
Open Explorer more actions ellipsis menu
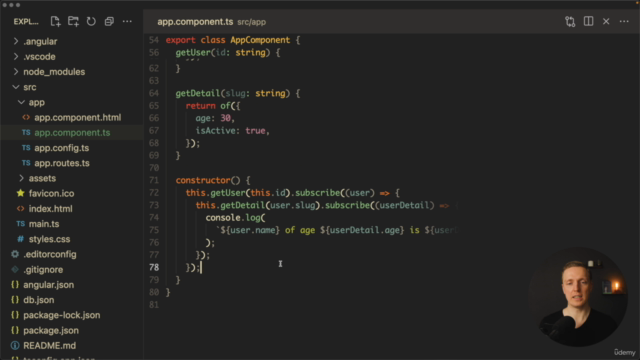tap(127, 21)
